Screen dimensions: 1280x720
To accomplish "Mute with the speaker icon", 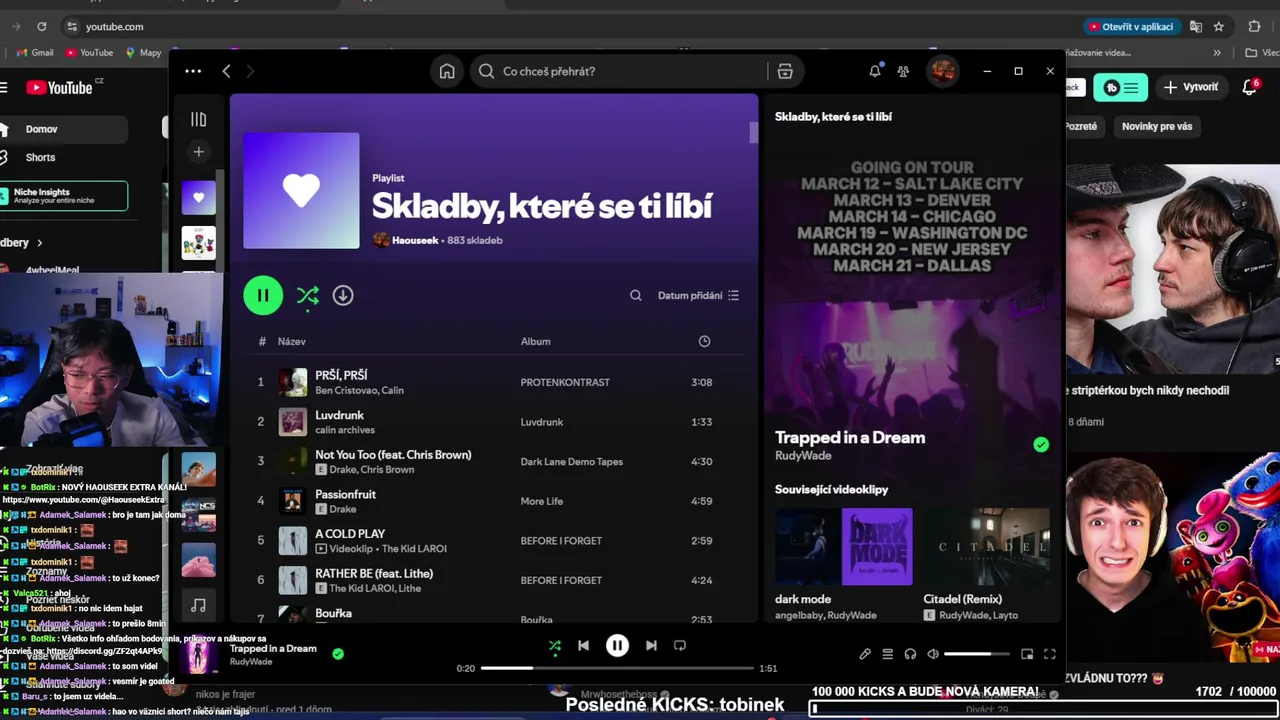I will click(x=933, y=654).
